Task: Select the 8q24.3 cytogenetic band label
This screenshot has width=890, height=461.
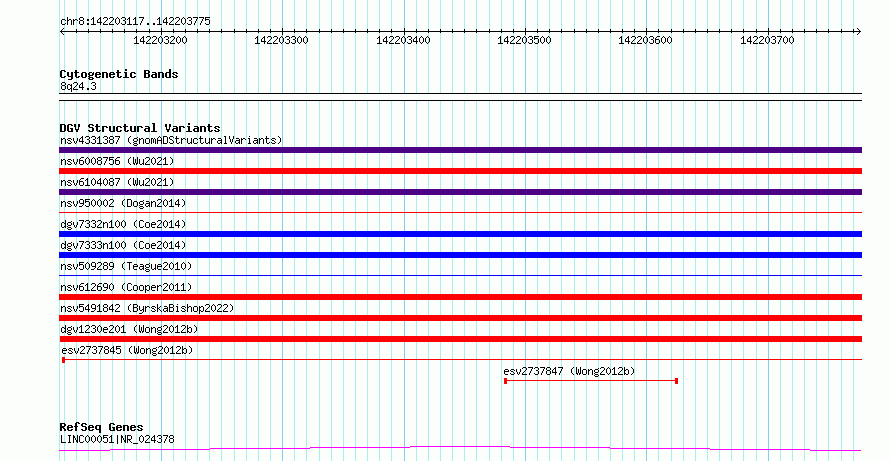Action: pos(78,86)
